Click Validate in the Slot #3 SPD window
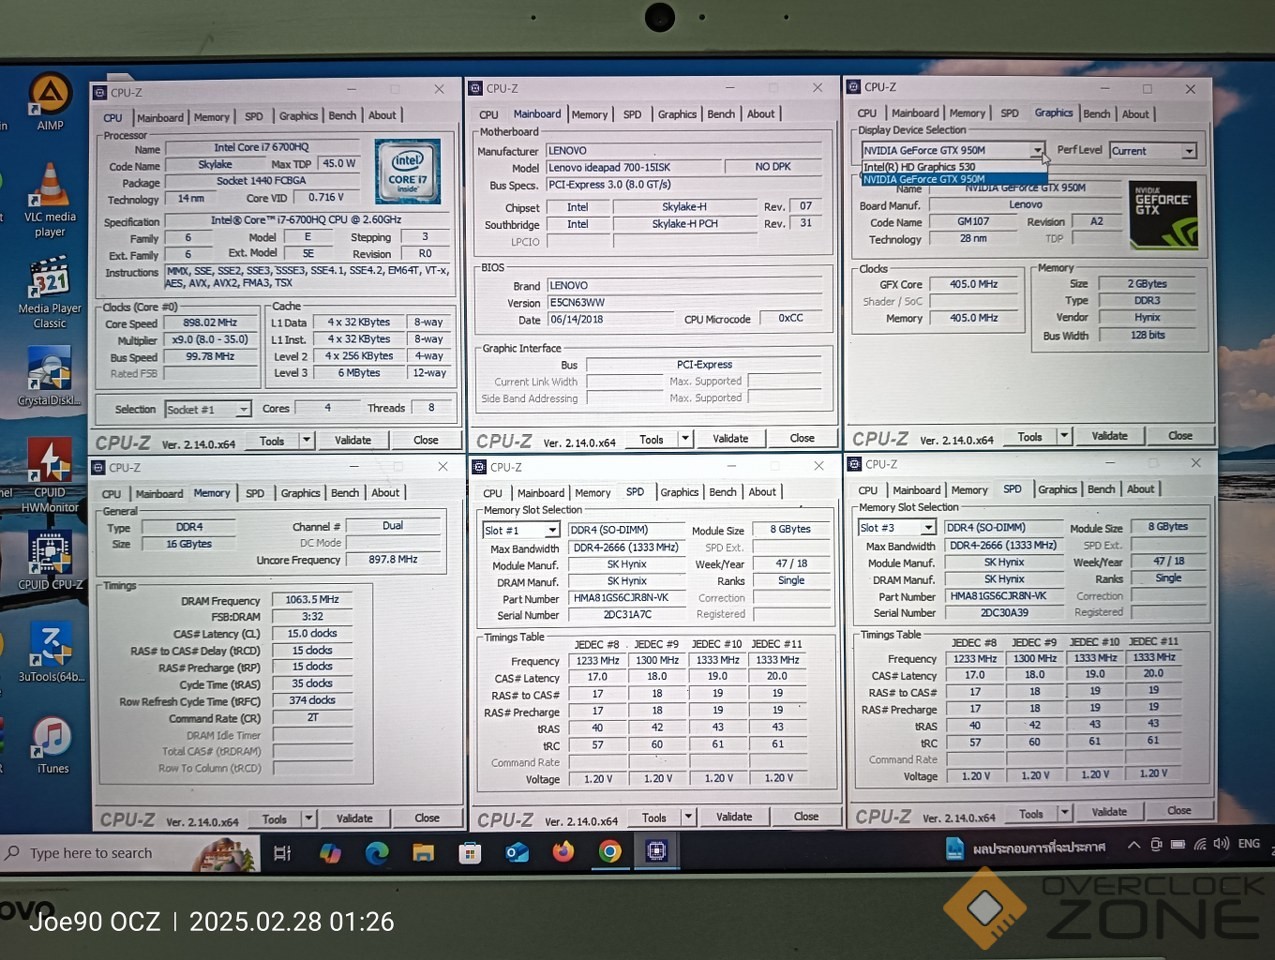Viewport: 1275px width, 960px height. point(1109,812)
